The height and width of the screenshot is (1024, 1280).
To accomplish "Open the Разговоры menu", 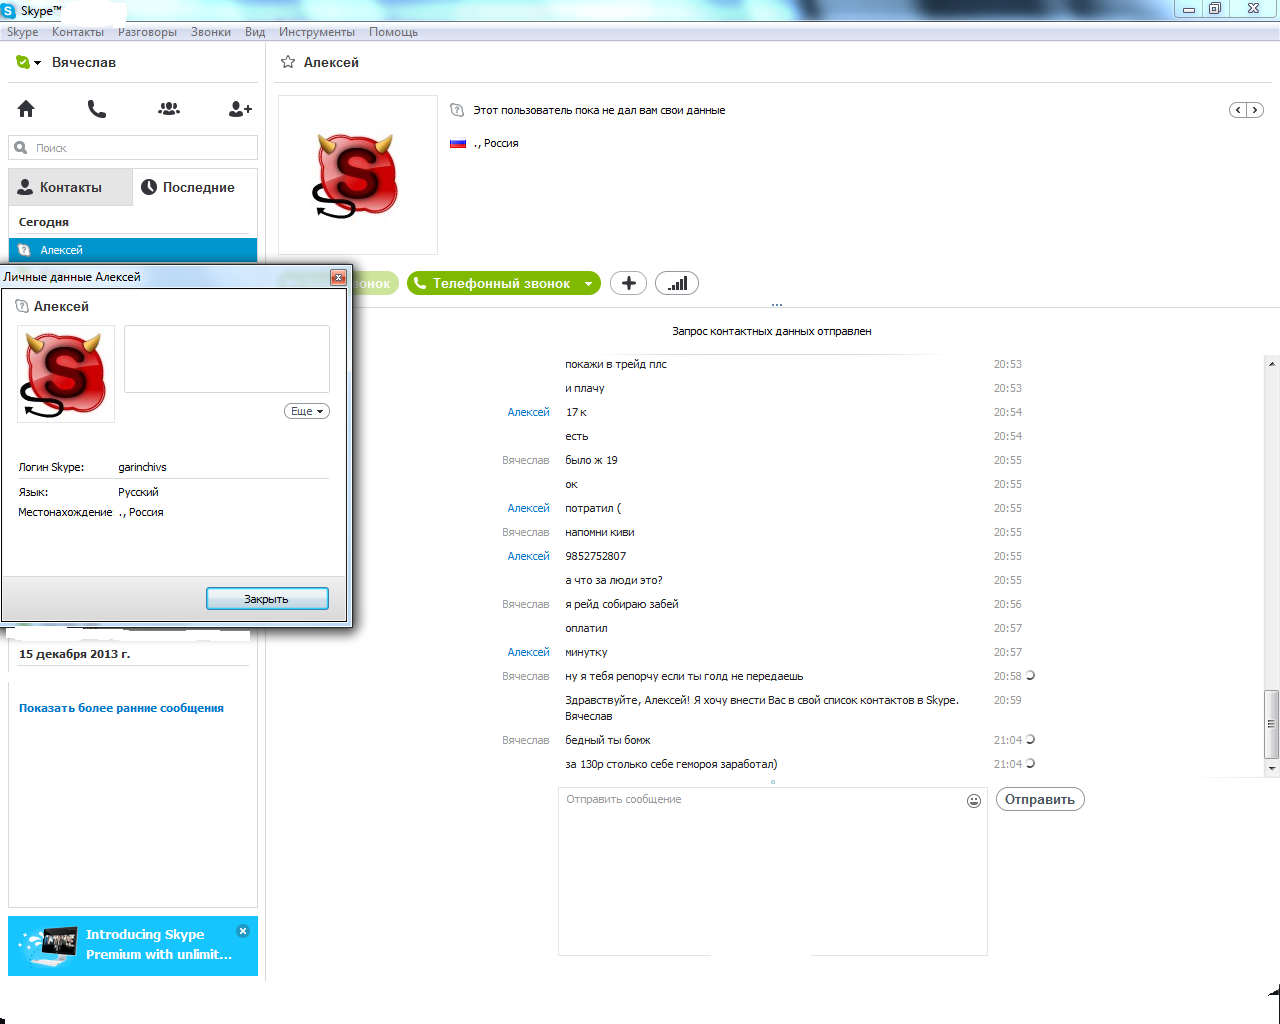I will click(x=147, y=32).
